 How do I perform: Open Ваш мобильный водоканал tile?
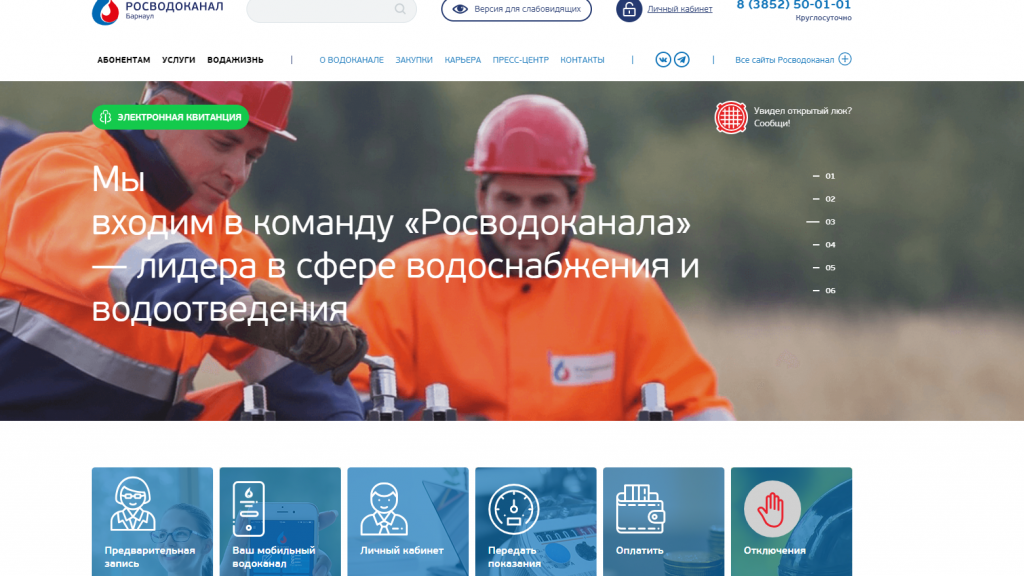(280, 522)
